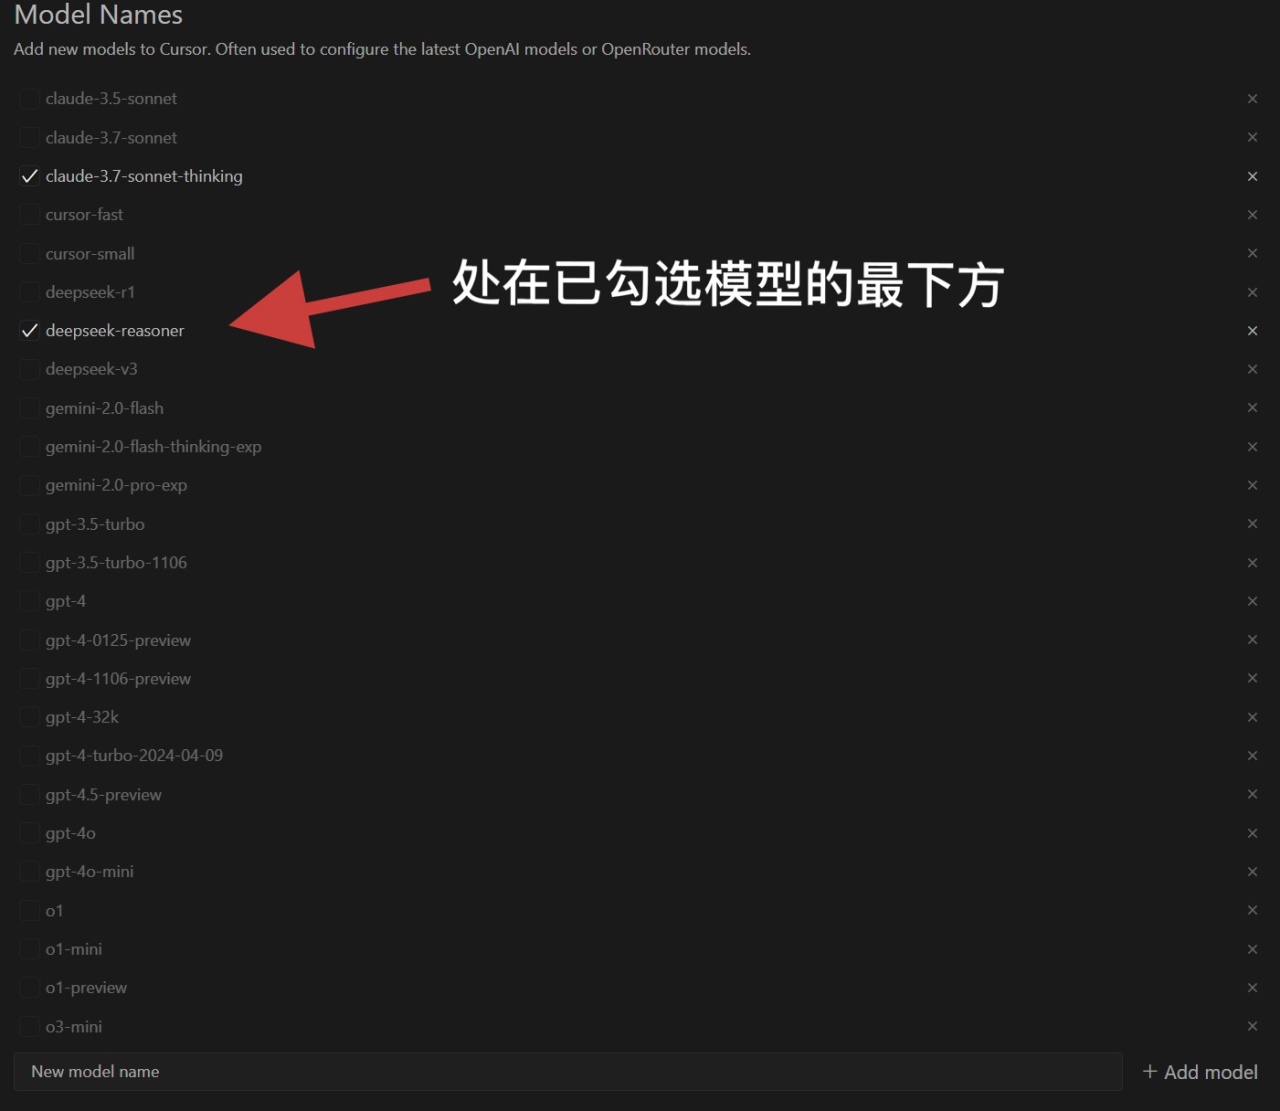This screenshot has width=1280, height=1111.
Task: Delete the o3-mini model entry
Action: 1252,1026
